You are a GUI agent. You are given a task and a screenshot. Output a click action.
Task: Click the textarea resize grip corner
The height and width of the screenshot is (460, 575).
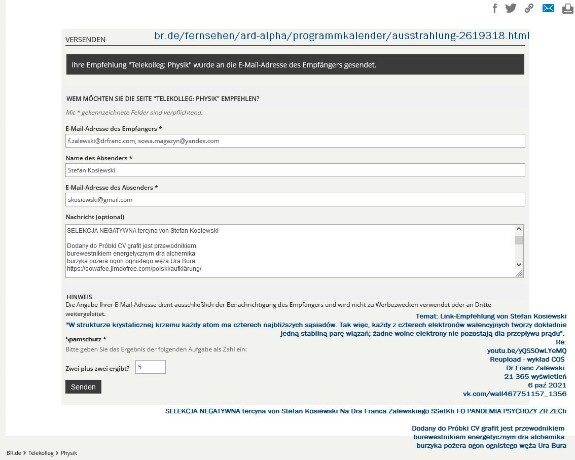[x=519, y=273]
